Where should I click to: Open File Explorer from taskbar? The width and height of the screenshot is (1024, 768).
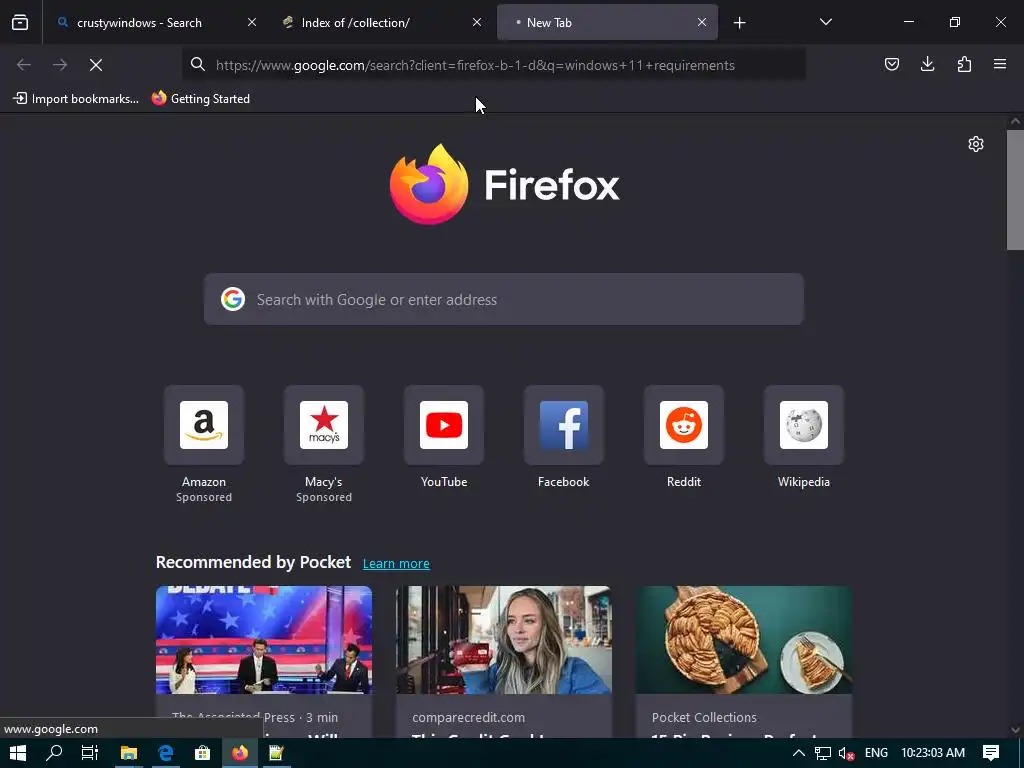tap(129, 753)
